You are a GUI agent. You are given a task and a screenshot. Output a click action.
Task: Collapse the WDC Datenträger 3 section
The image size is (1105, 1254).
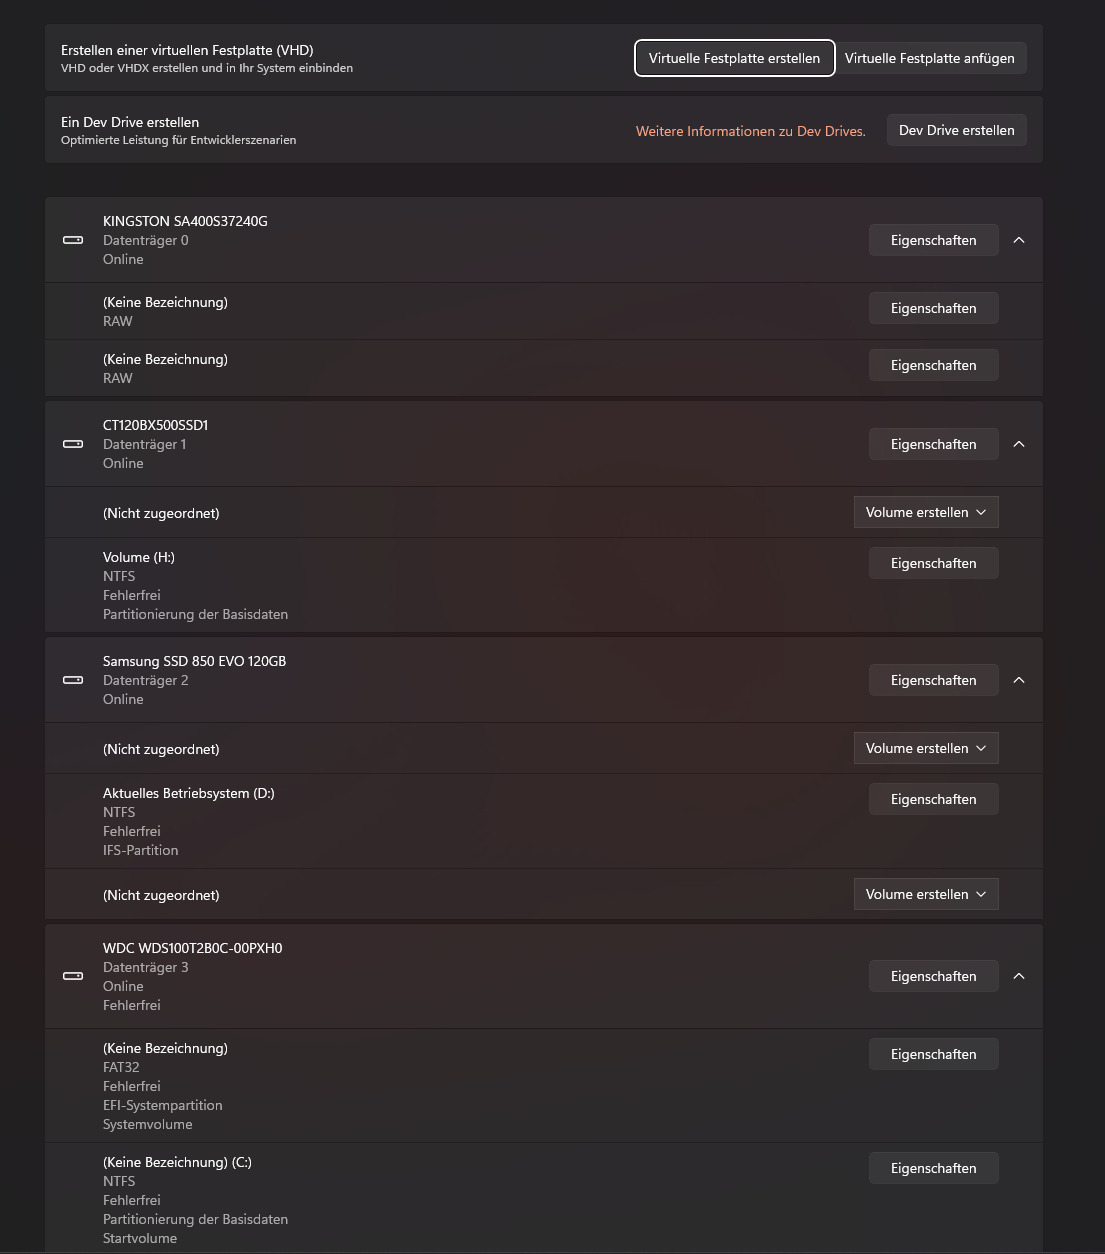1019,976
